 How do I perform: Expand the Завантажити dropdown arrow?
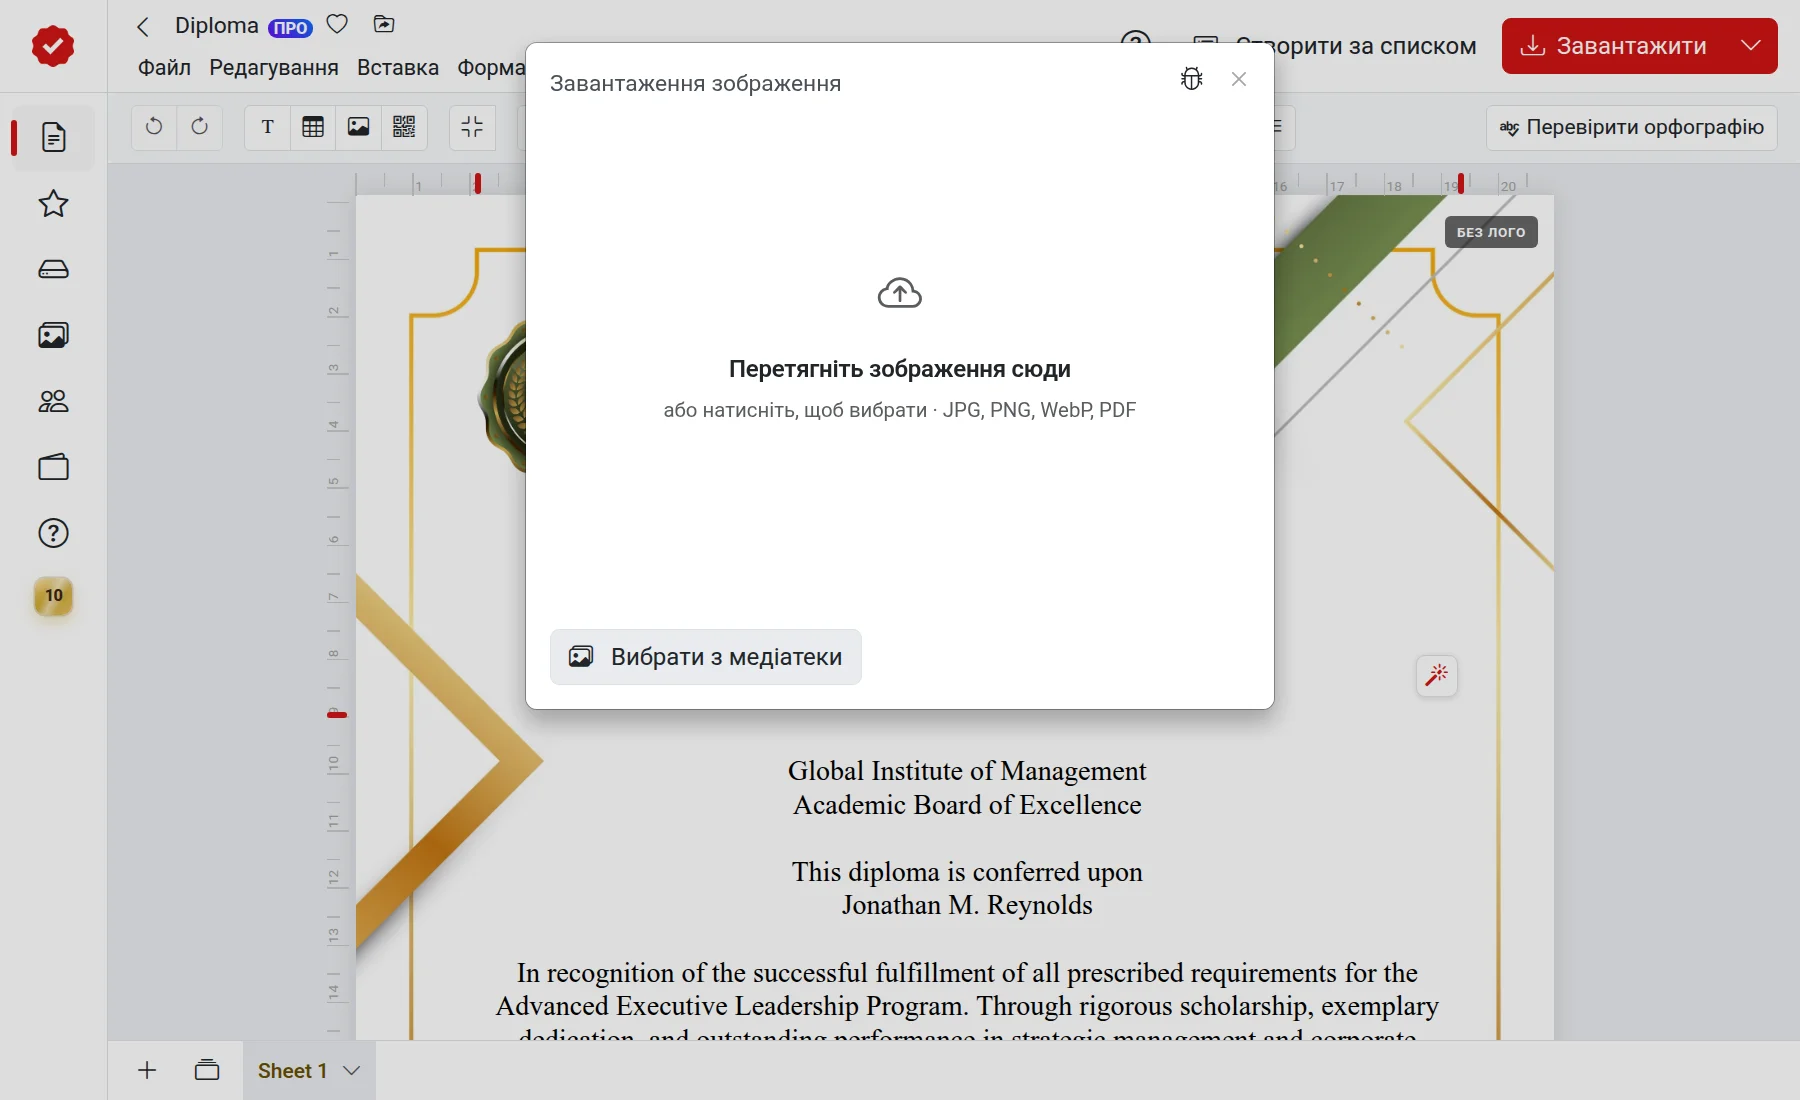click(1750, 46)
